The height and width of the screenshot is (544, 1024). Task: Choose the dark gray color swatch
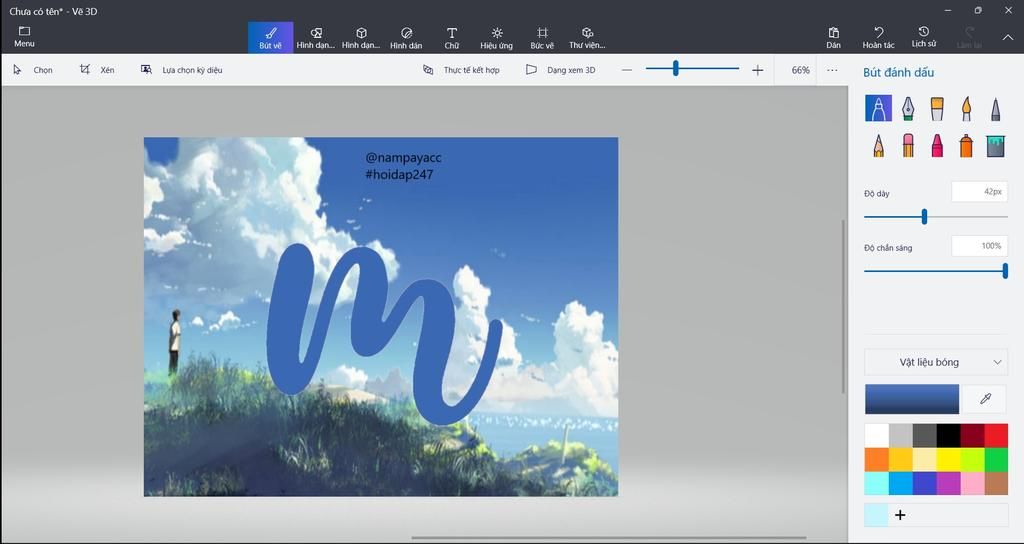(x=924, y=436)
